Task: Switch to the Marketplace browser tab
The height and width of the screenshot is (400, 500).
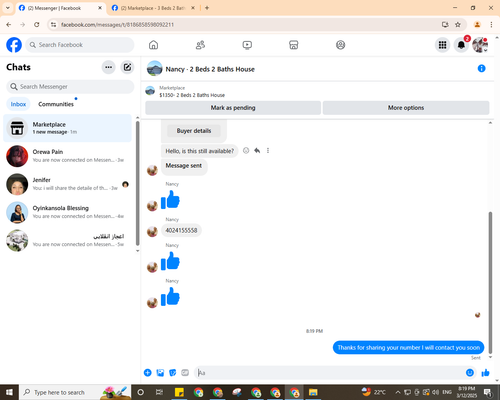Action: 153,8
